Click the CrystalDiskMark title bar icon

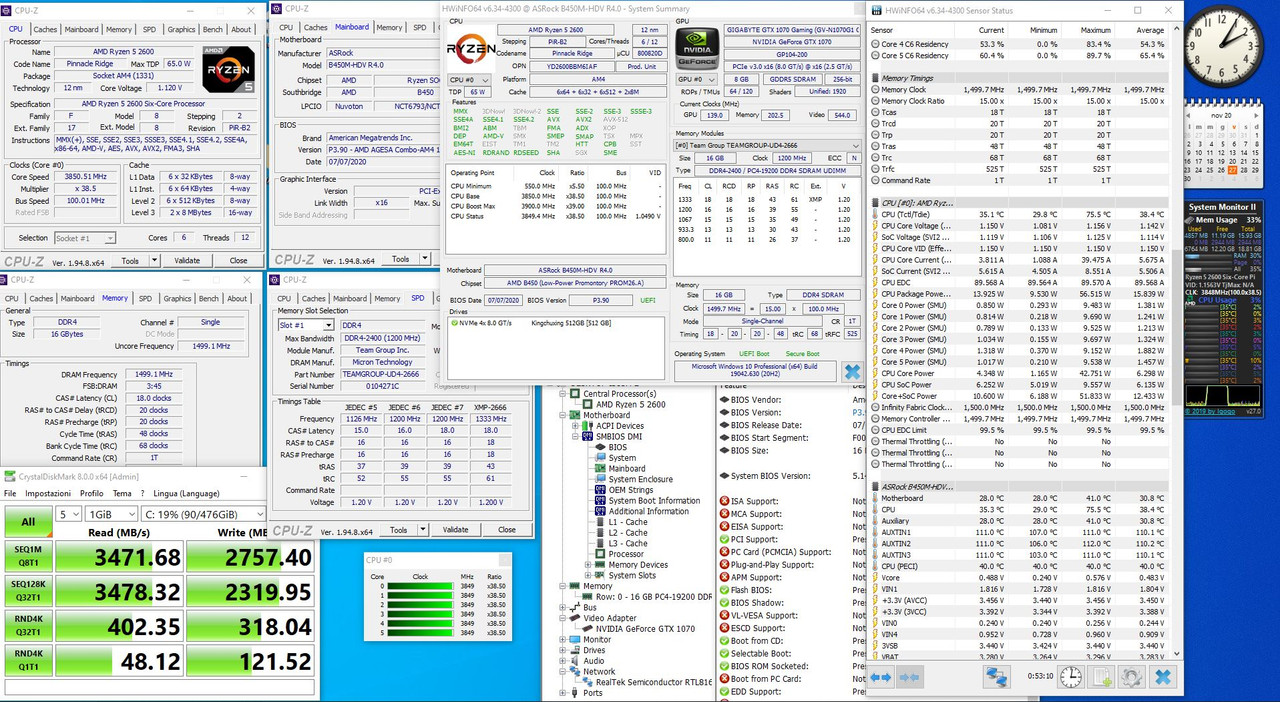(10, 477)
